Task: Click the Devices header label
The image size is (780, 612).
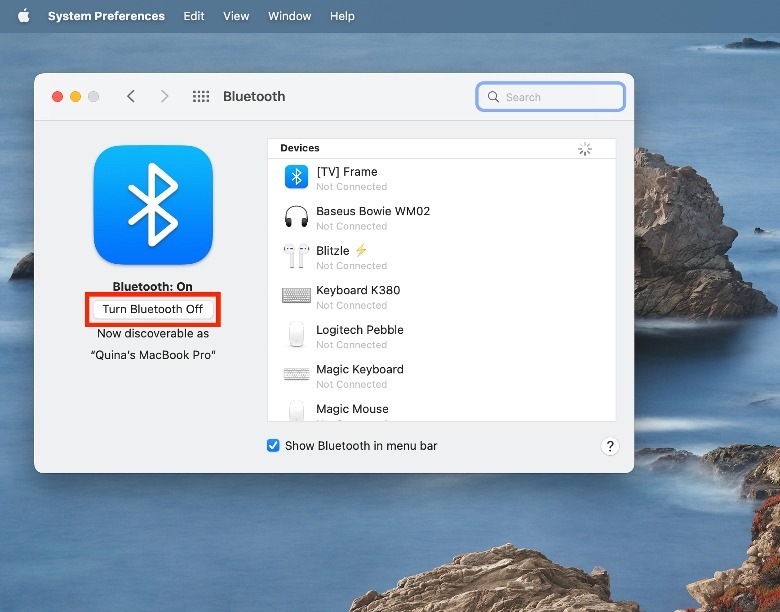Action: pos(300,148)
